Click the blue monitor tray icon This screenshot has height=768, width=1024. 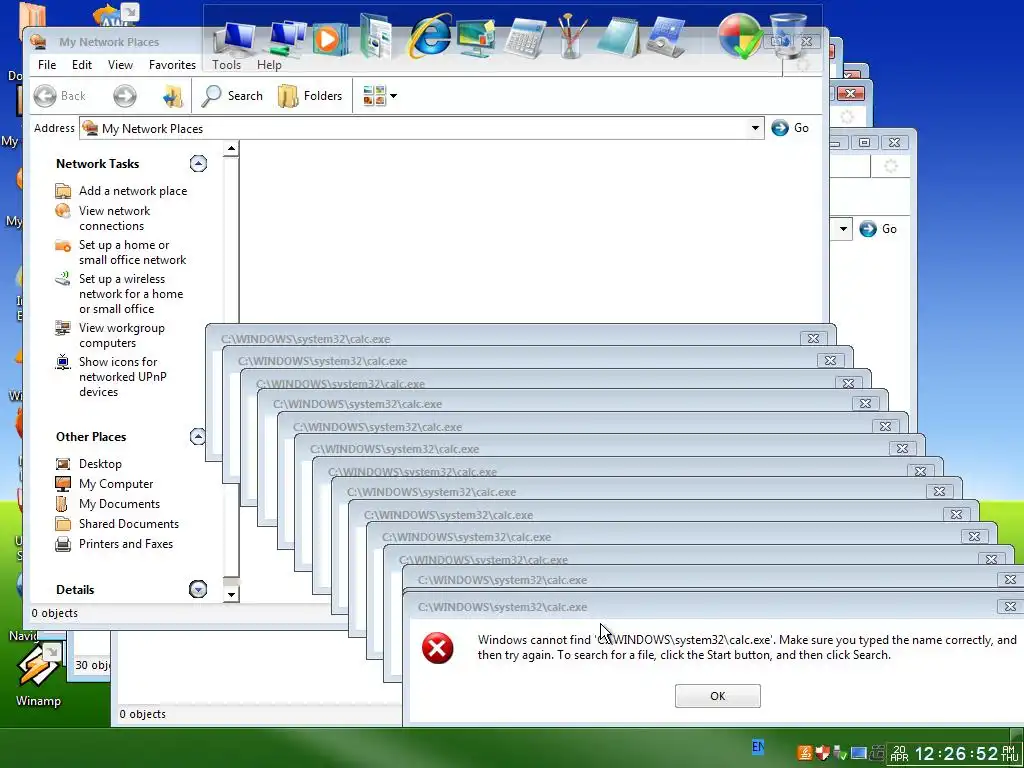(x=859, y=754)
